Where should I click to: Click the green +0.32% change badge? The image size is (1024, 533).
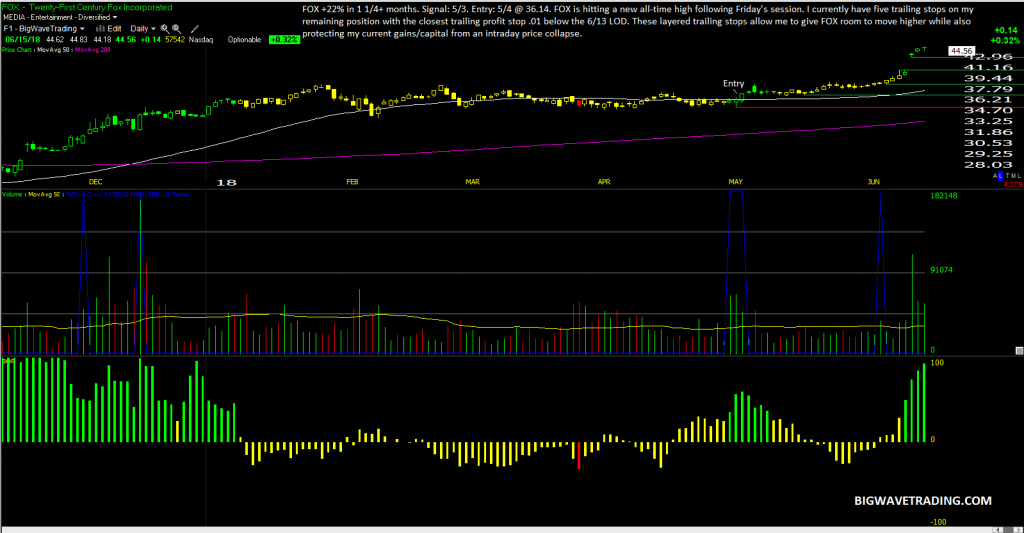click(284, 40)
